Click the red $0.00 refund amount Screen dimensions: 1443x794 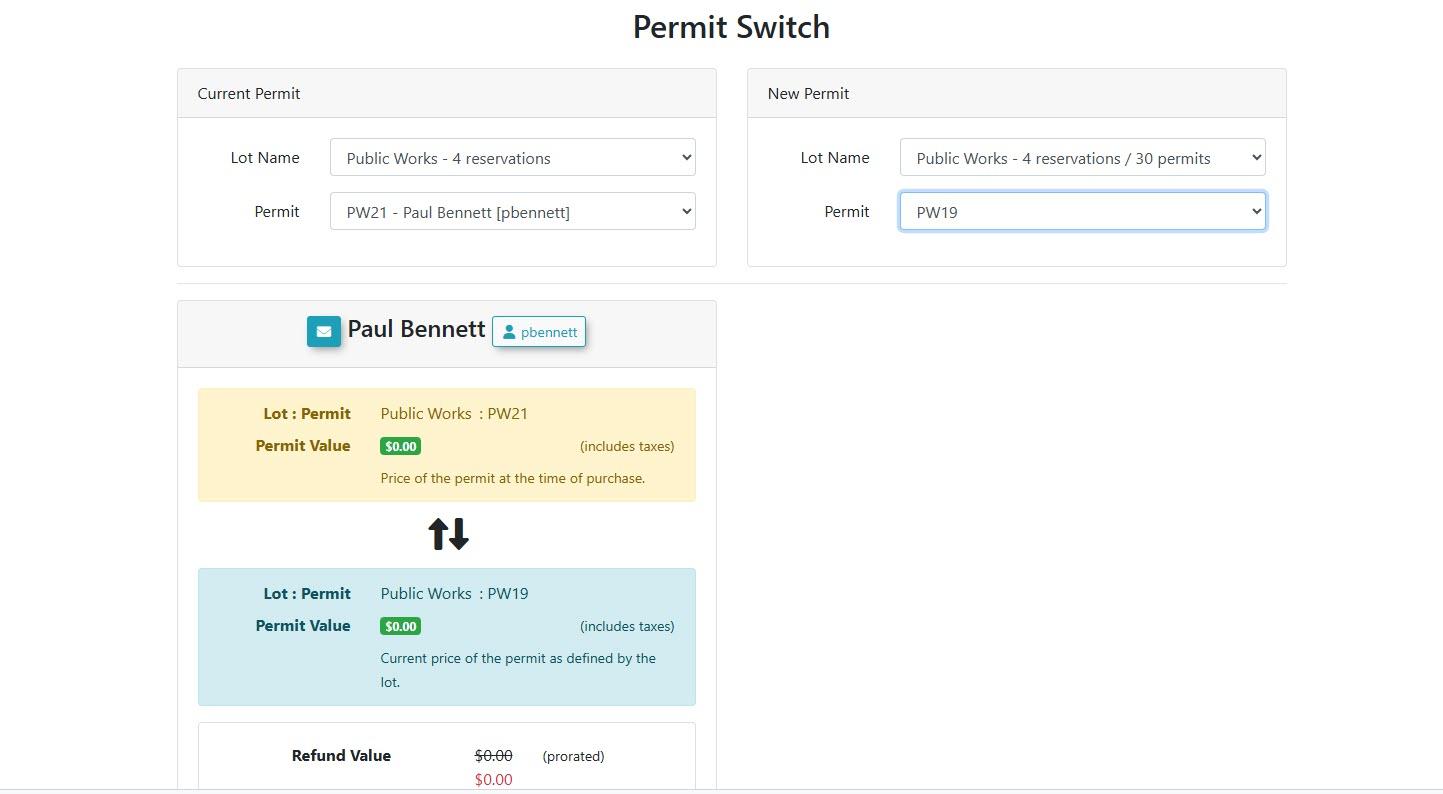click(x=493, y=780)
